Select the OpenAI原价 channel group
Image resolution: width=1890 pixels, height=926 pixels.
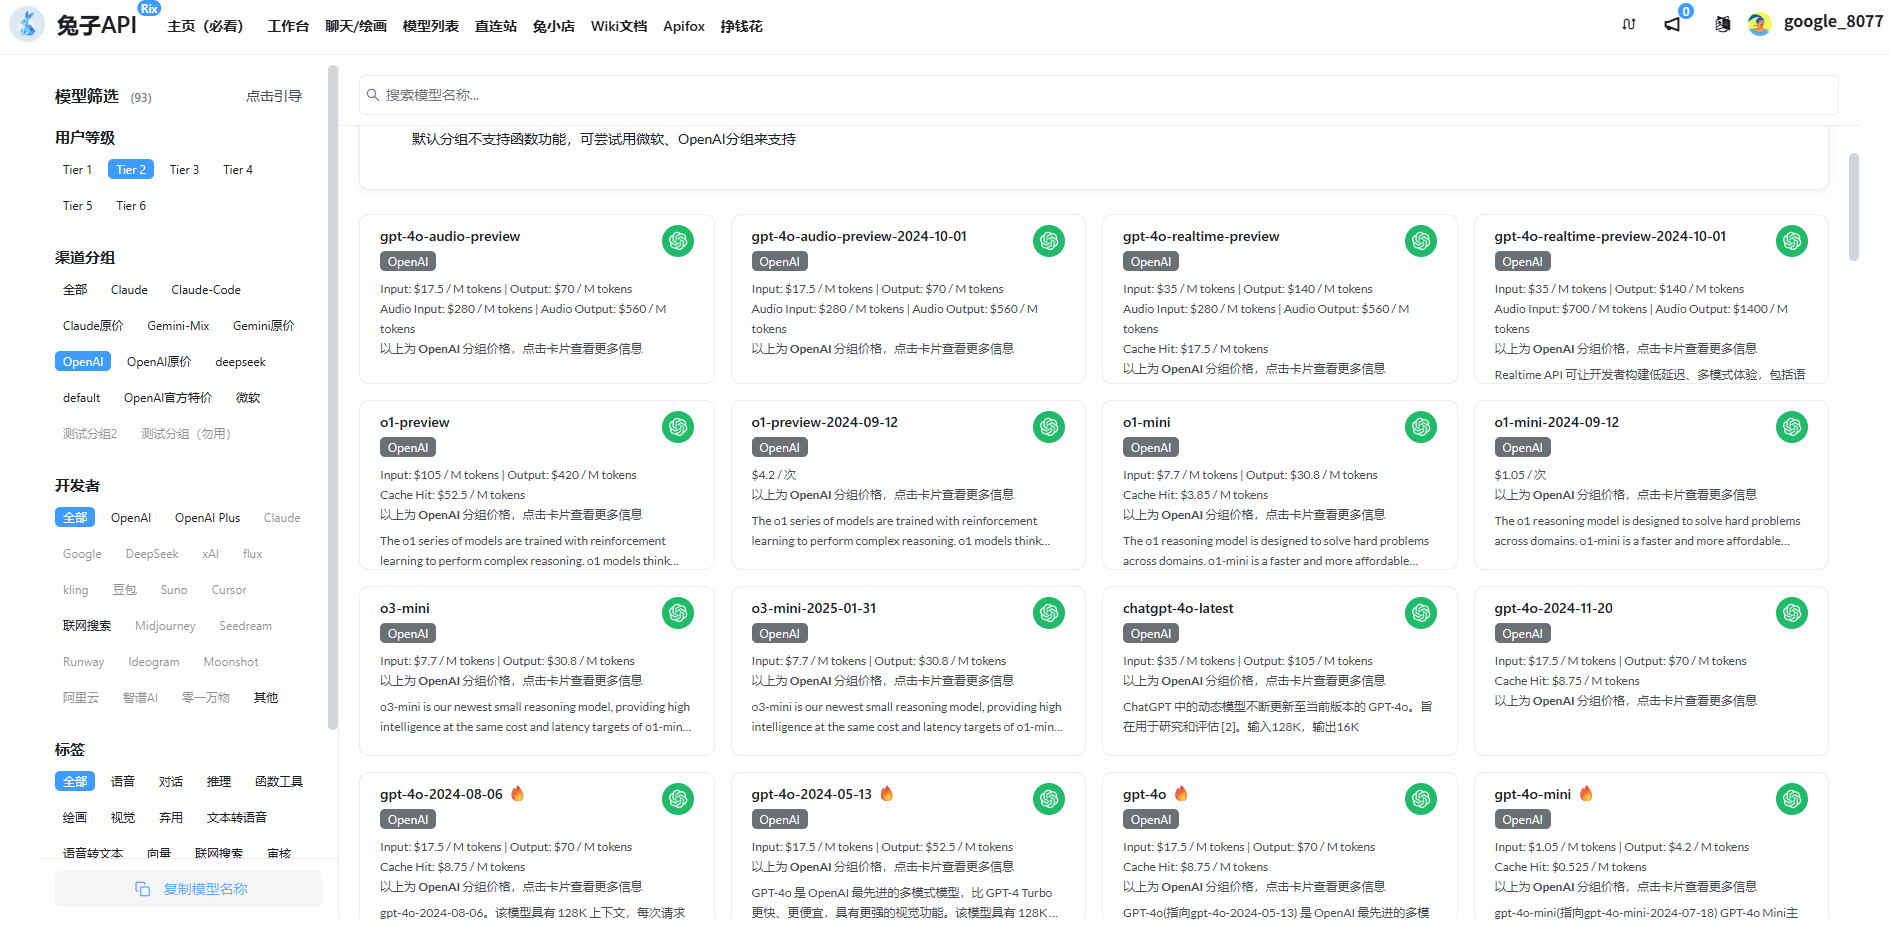pos(159,362)
